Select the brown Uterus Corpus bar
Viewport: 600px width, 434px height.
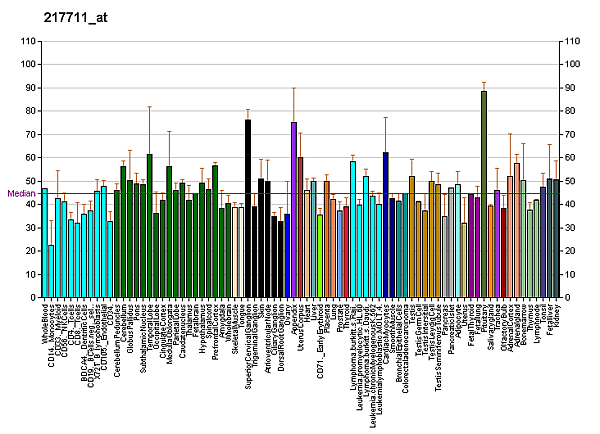[x=300, y=228]
